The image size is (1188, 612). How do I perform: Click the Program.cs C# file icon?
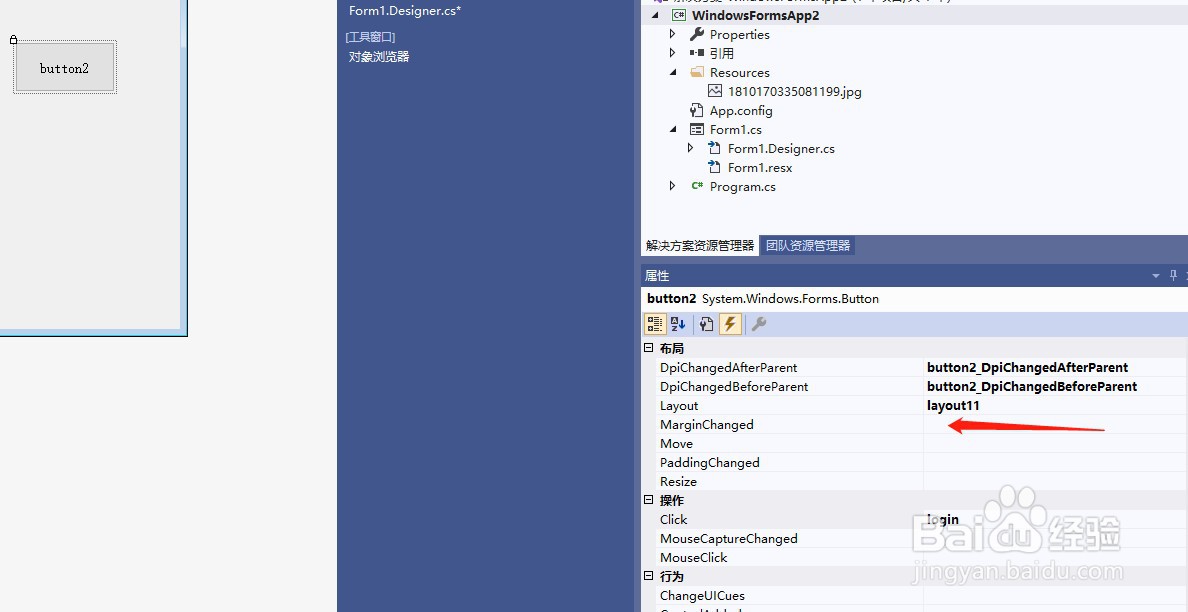[x=697, y=186]
